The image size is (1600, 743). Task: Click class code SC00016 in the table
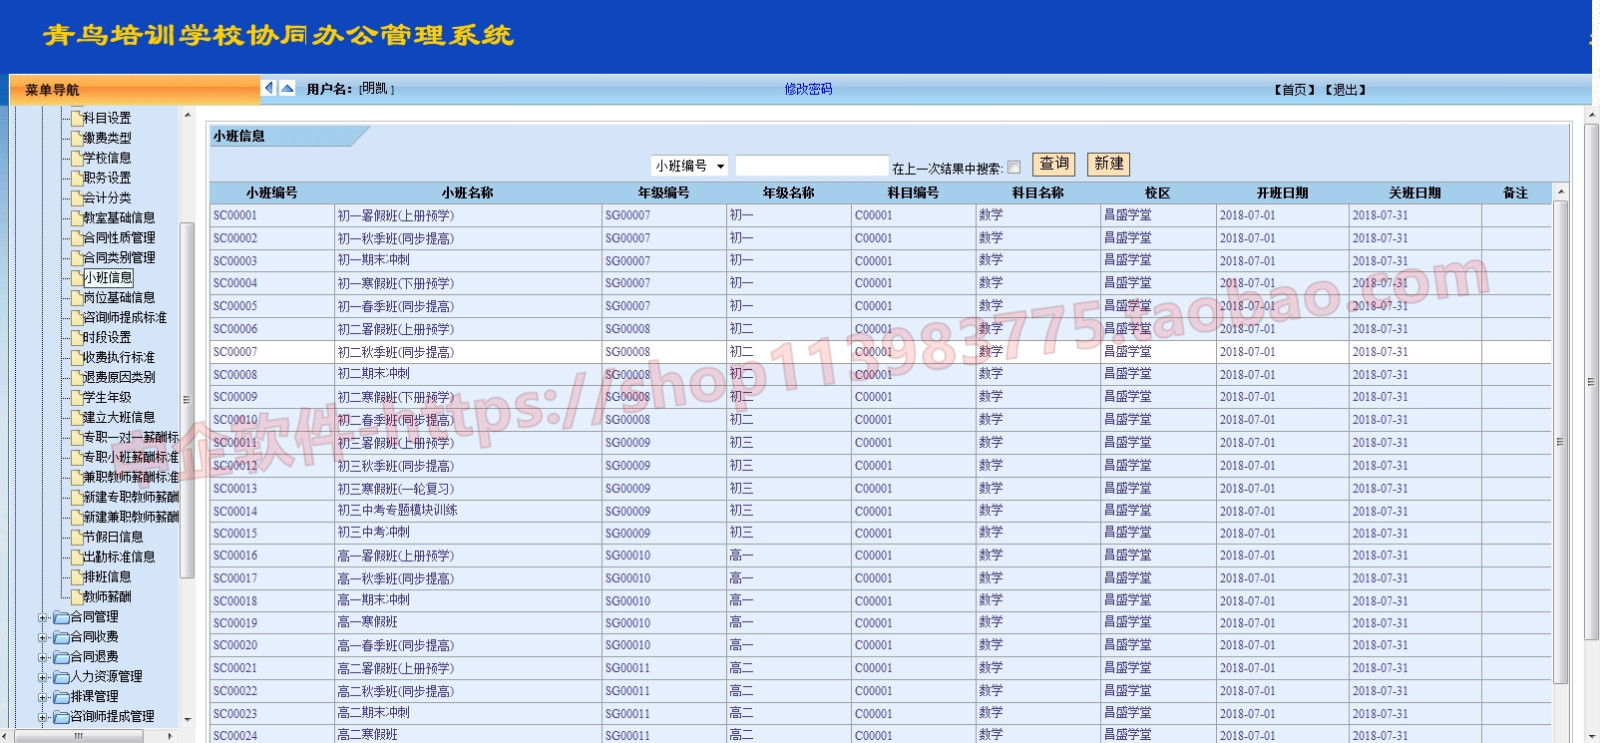235,555
